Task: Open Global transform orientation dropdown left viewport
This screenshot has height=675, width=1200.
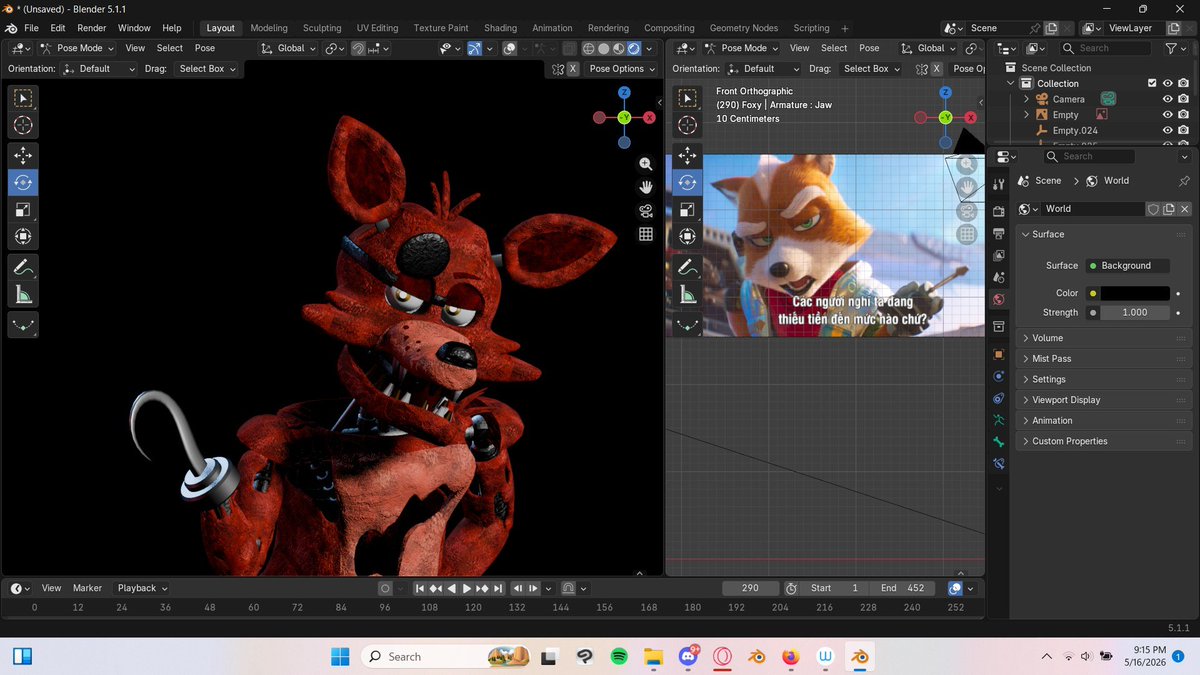Action: coord(288,48)
